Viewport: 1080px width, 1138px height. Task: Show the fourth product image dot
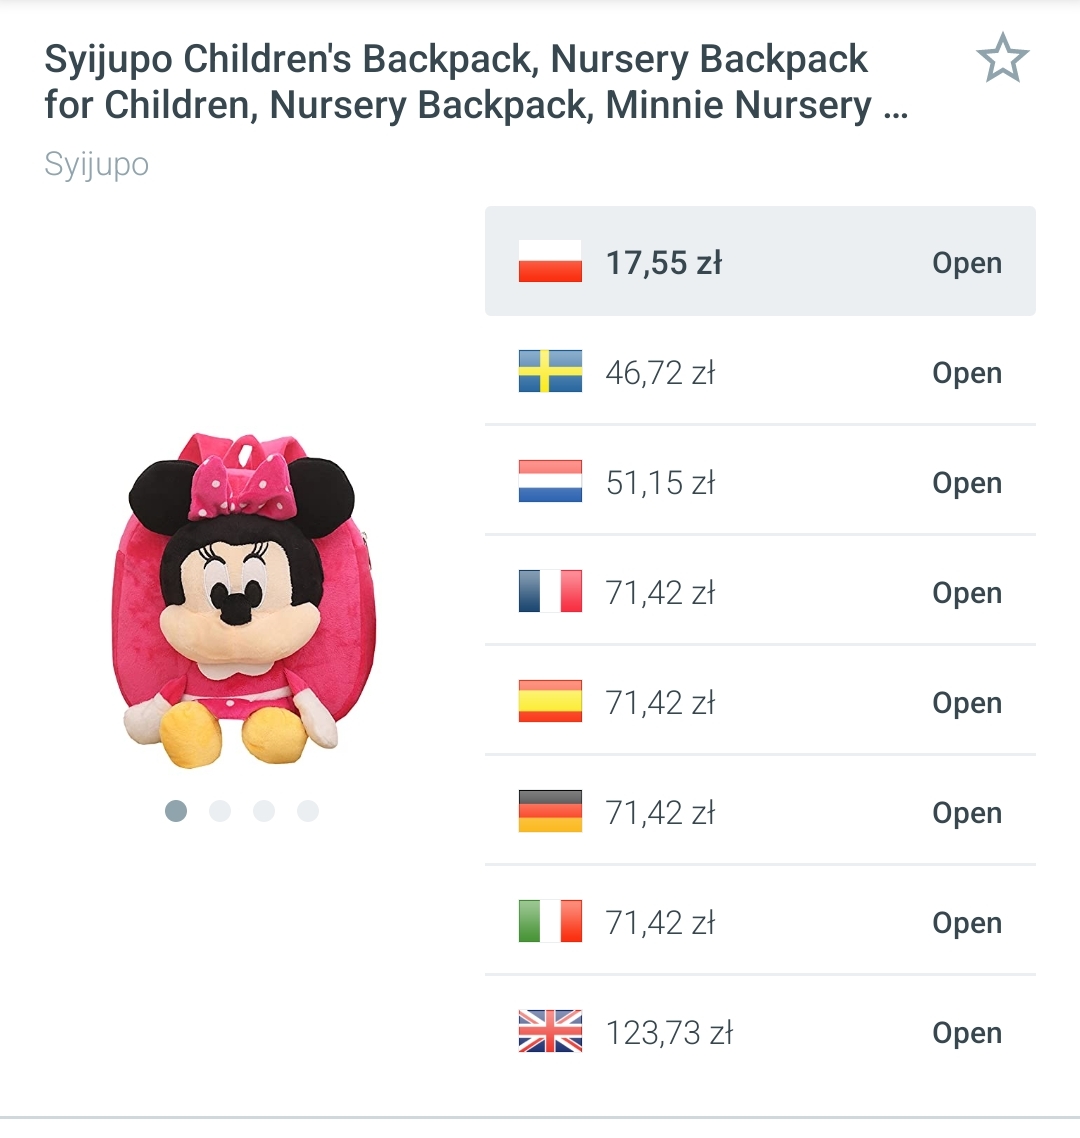[308, 811]
